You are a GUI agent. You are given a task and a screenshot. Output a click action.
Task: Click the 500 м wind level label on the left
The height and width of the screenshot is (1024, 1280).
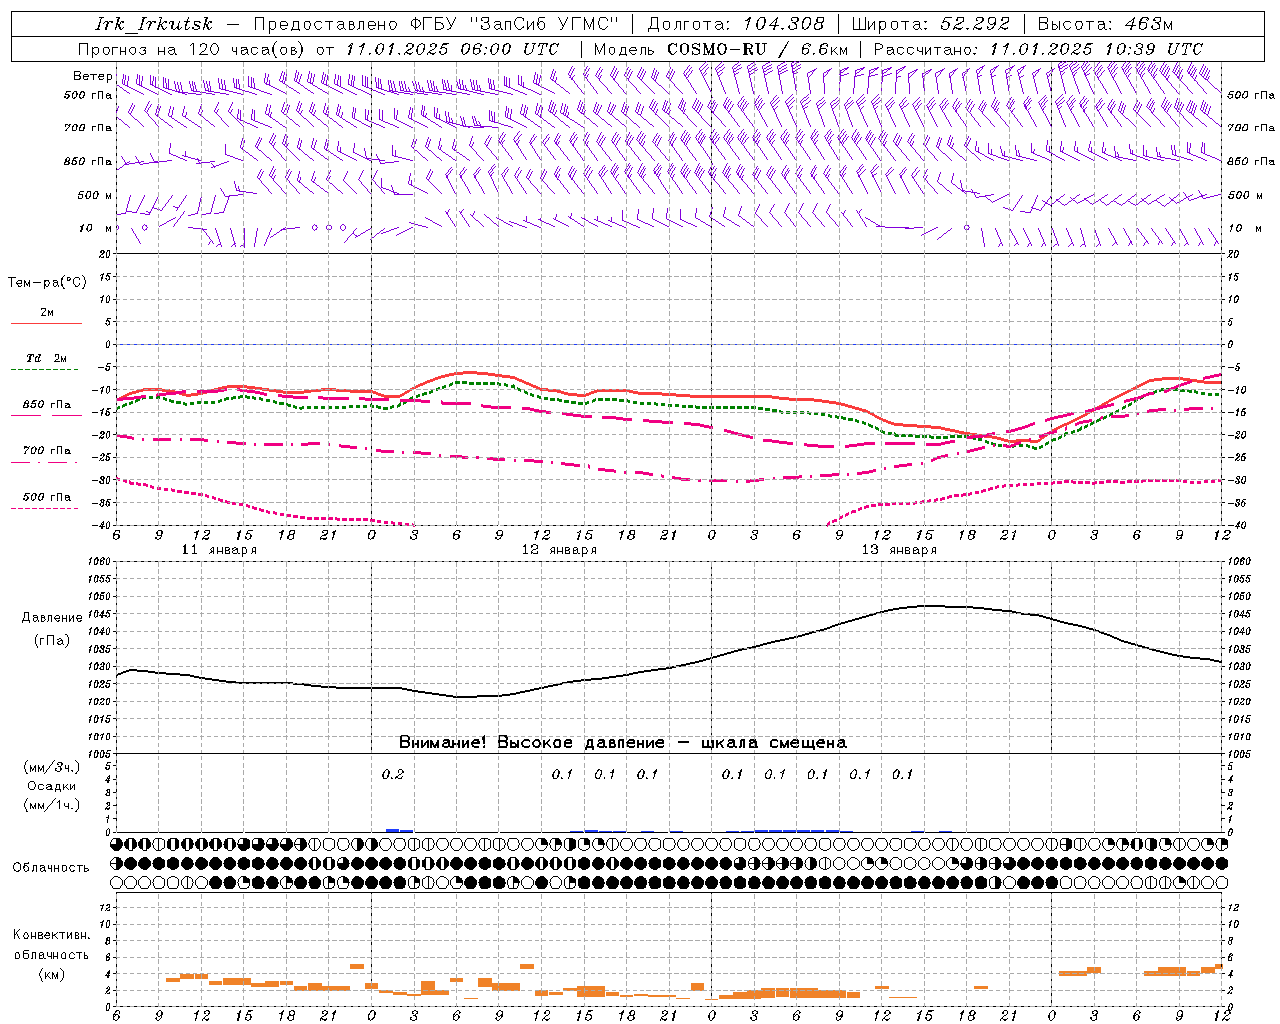pos(95,196)
